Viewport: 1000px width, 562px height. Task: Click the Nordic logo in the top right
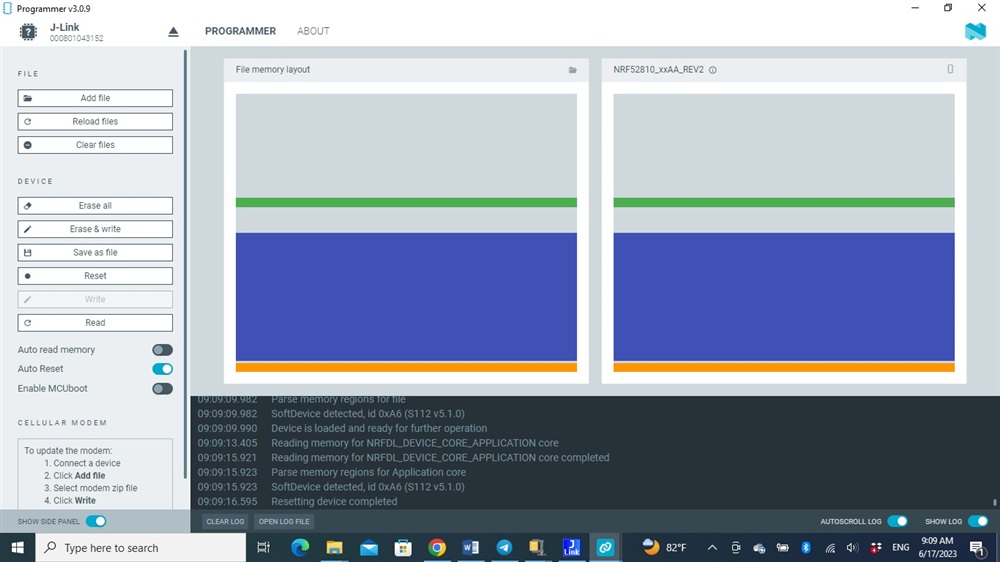coord(975,31)
